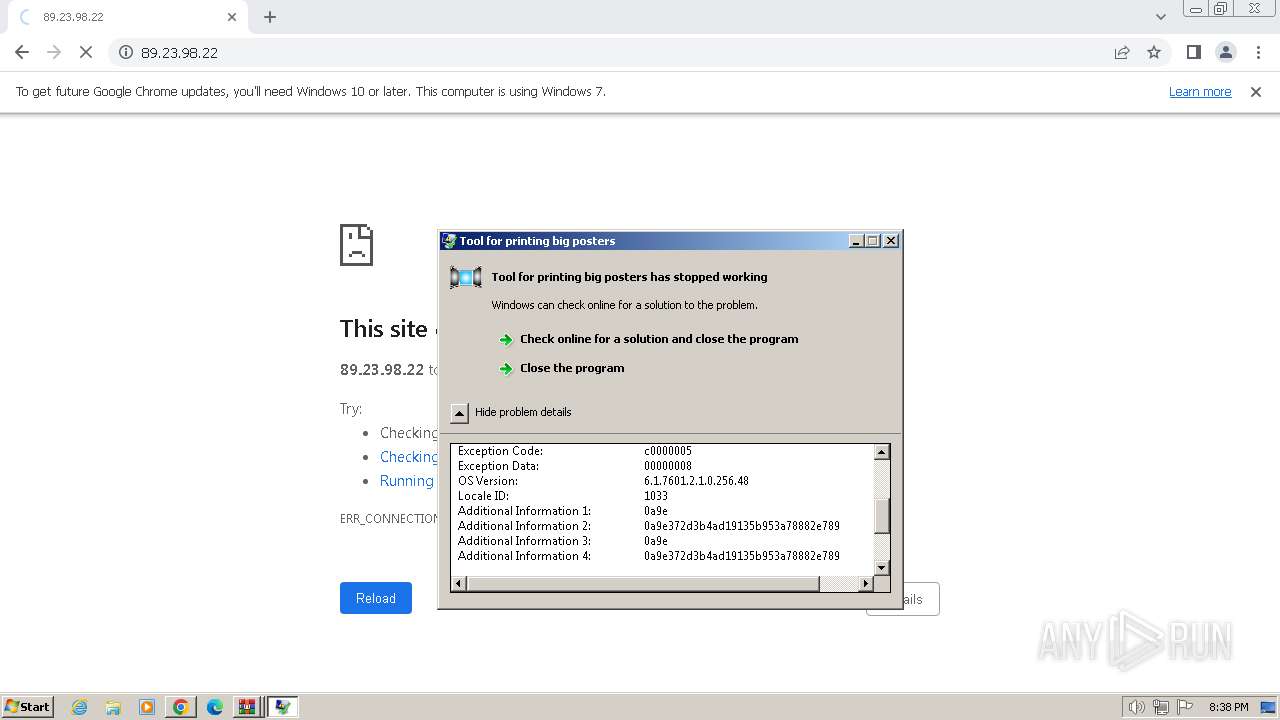Open Windows Explorer folder from taskbar

click(x=113, y=707)
